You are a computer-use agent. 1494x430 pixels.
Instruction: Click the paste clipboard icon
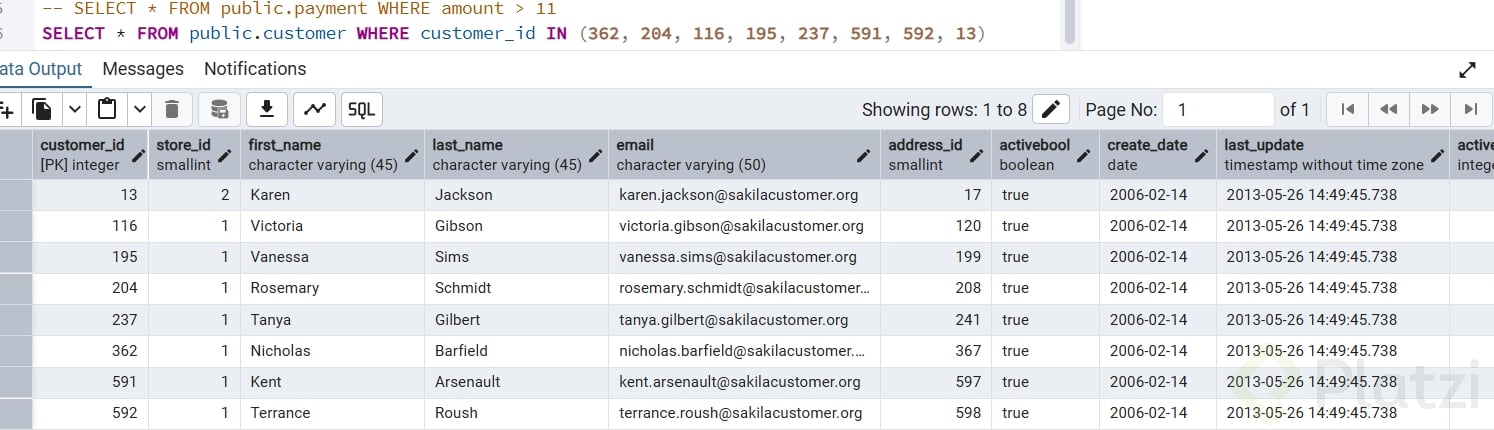(107, 109)
